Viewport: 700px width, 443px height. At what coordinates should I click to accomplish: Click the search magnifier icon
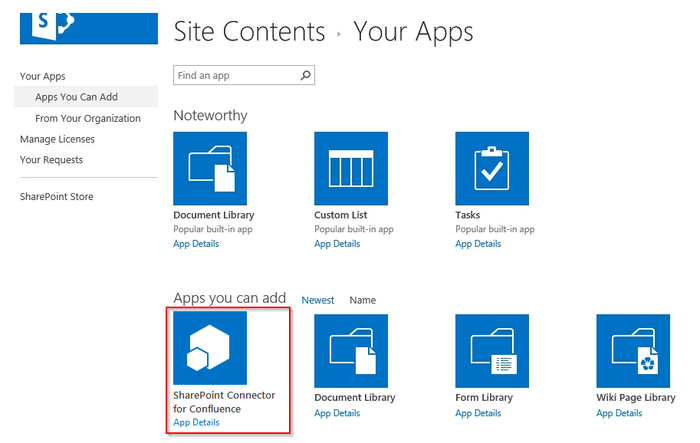pyautogui.click(x=306, y=75)
